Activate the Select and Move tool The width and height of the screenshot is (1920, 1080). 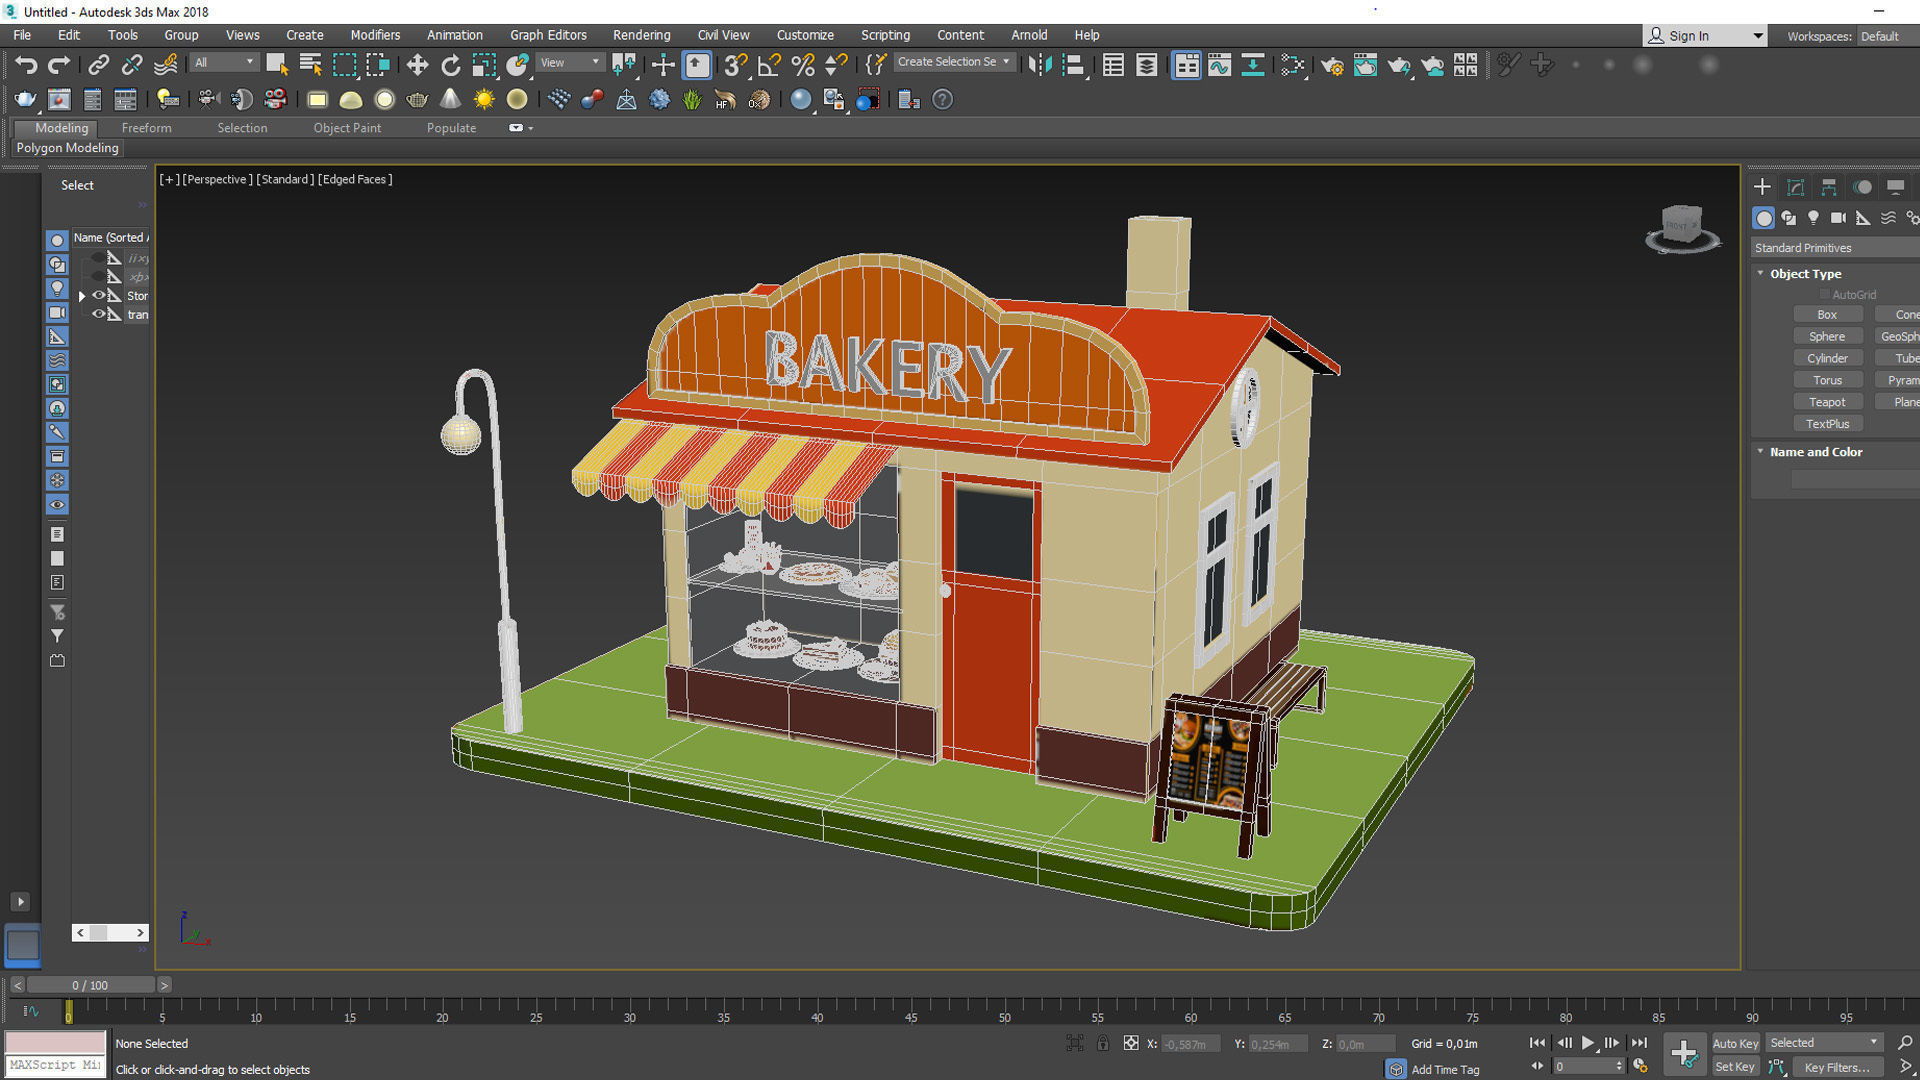click(417, 65)
